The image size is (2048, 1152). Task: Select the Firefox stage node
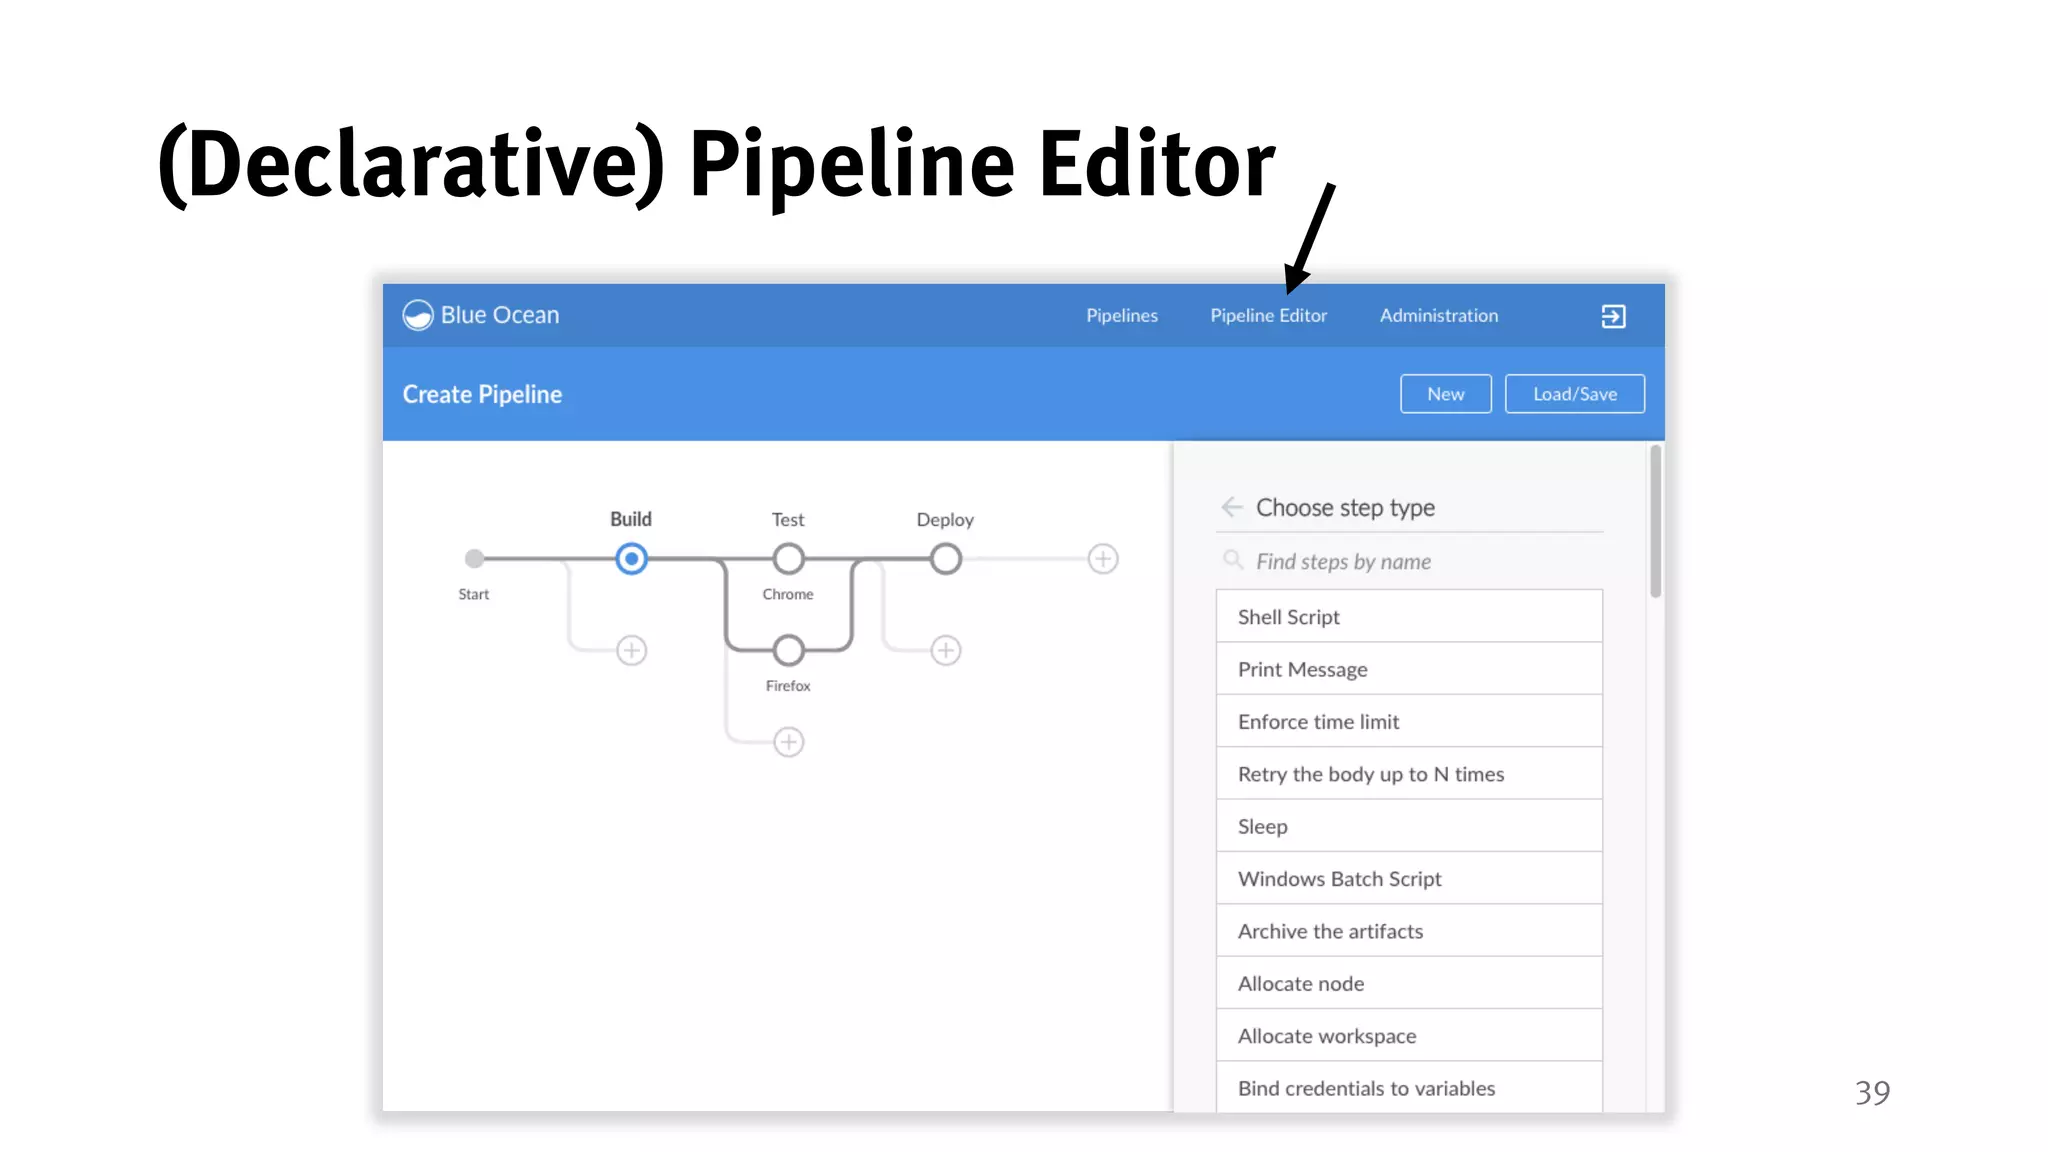tap(788, 650)
